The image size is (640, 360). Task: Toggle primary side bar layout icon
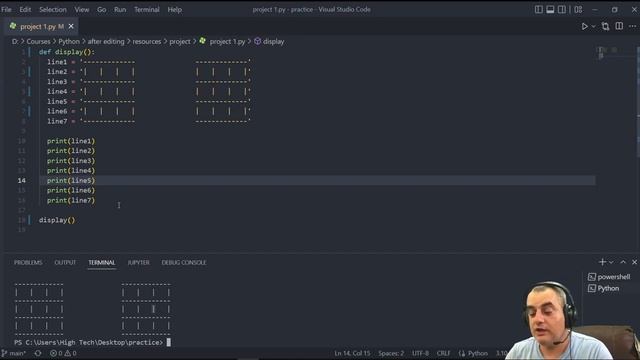coord(539,9)
